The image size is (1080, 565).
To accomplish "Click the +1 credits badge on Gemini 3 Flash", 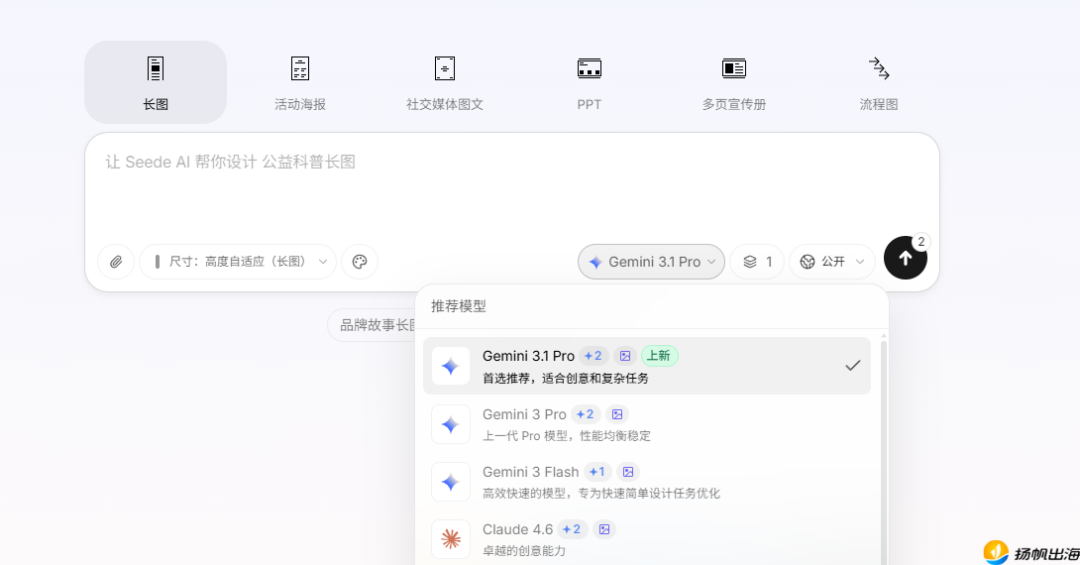I will pos(597,472).
